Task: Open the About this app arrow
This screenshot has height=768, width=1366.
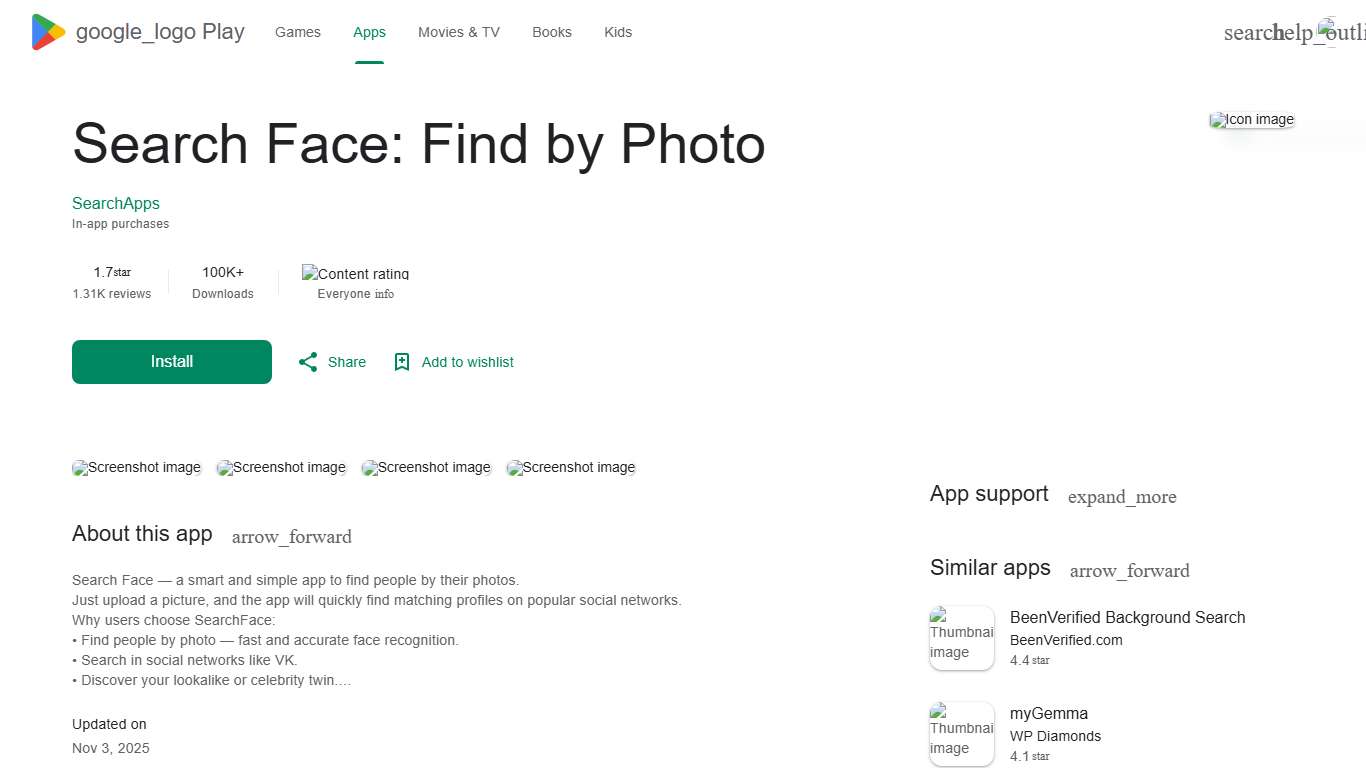Action: [x=291, y=537]
